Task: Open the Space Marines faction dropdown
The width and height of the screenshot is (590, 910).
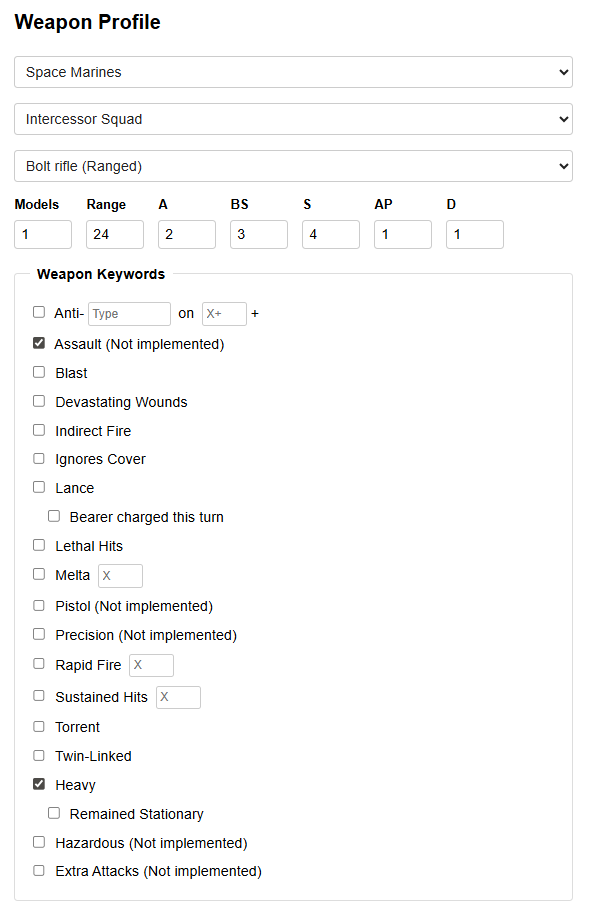Action: coord(293,72)
